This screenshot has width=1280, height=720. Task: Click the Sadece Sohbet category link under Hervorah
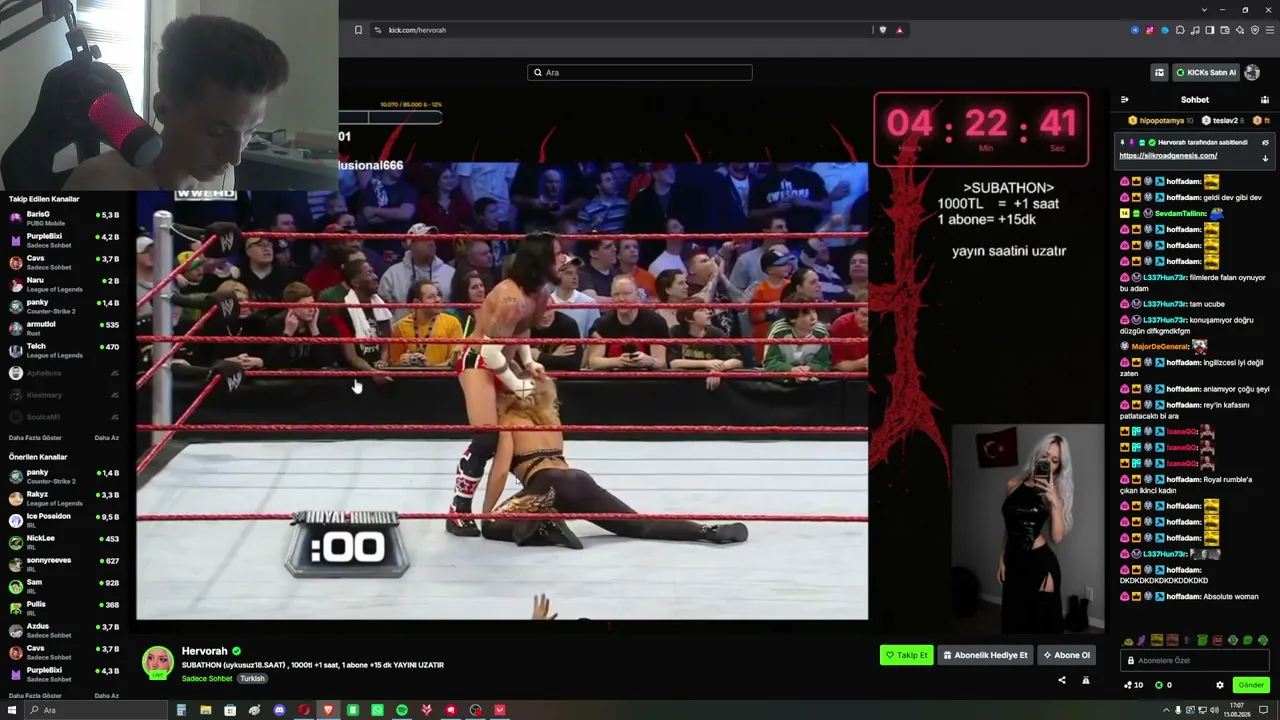pyautogui.click(x=207, y=678)
